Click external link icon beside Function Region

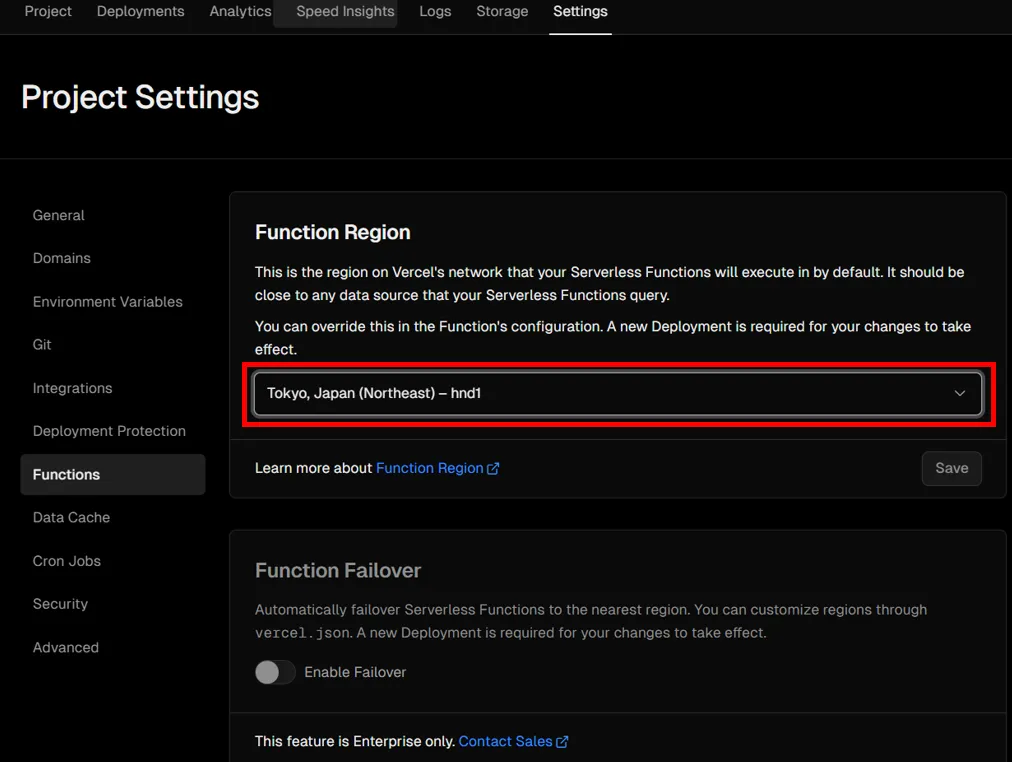tap(493, 468)
